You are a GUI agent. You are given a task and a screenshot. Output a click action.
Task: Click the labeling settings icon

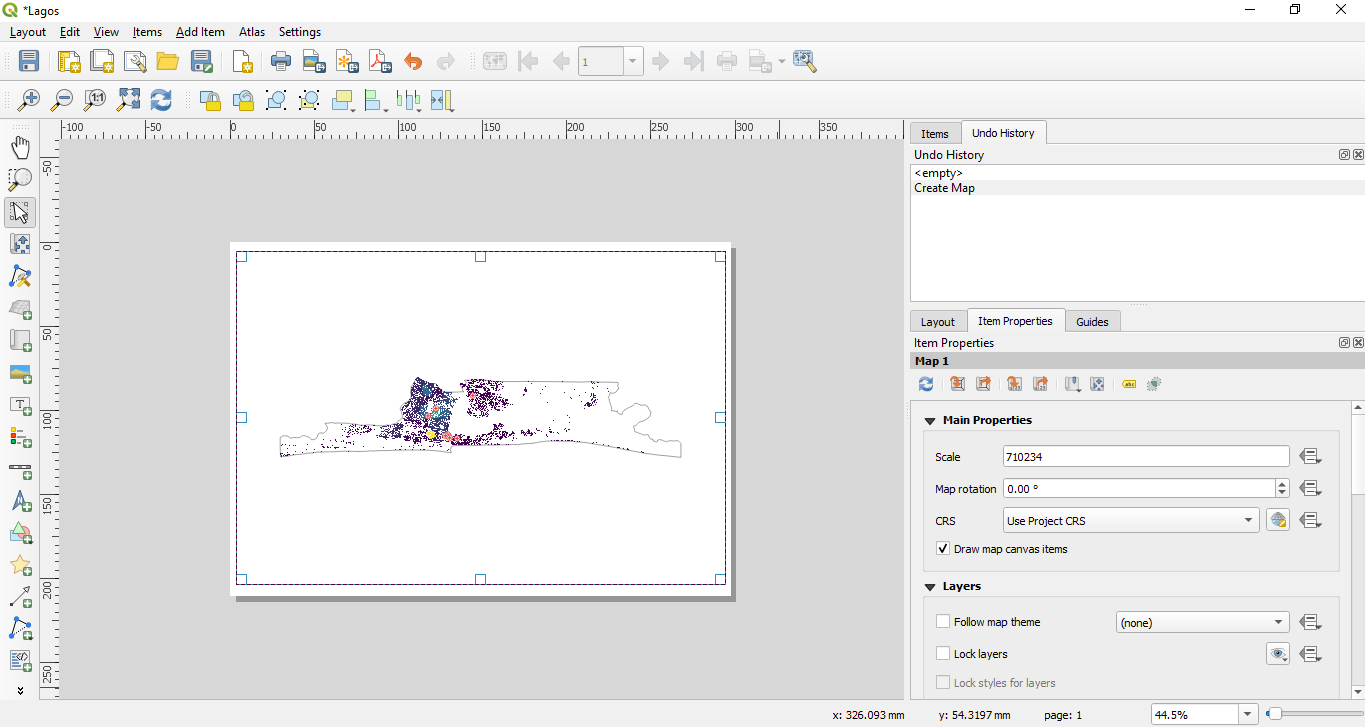1129,384
